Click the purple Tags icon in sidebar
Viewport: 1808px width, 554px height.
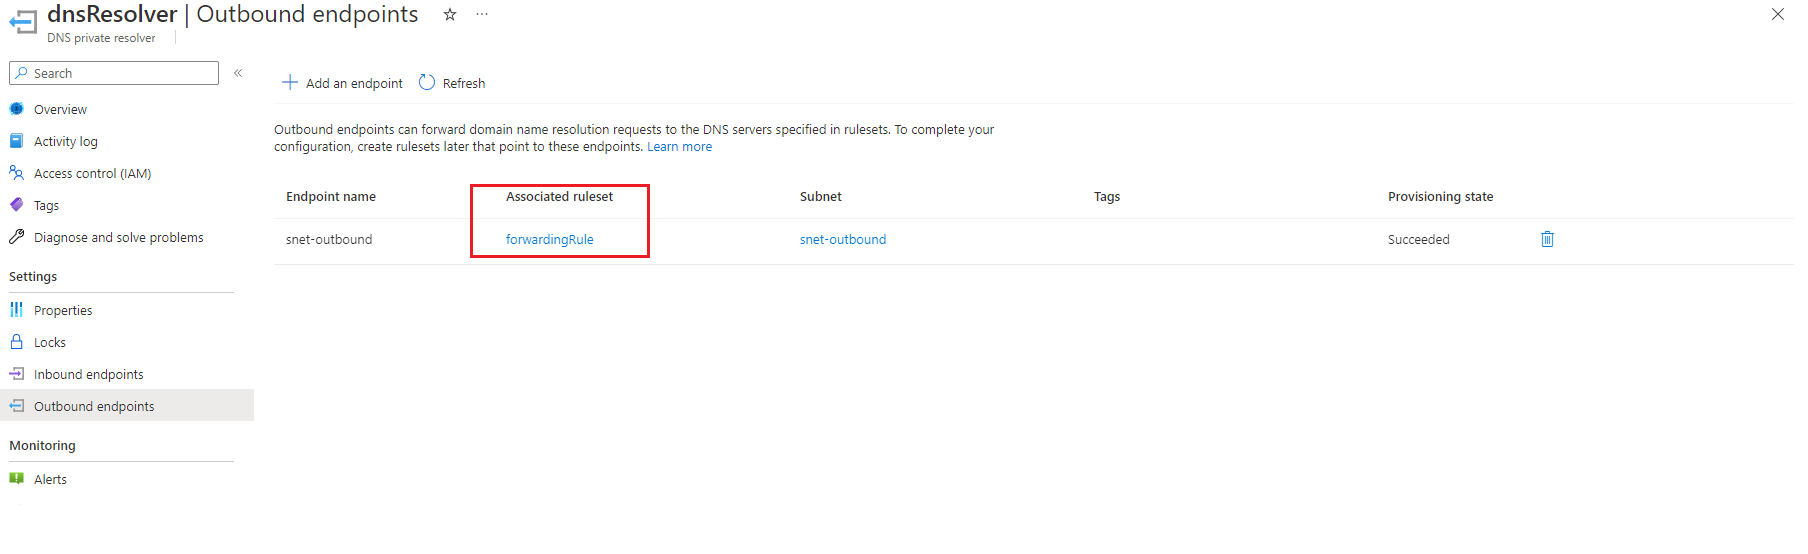[16, 205]
